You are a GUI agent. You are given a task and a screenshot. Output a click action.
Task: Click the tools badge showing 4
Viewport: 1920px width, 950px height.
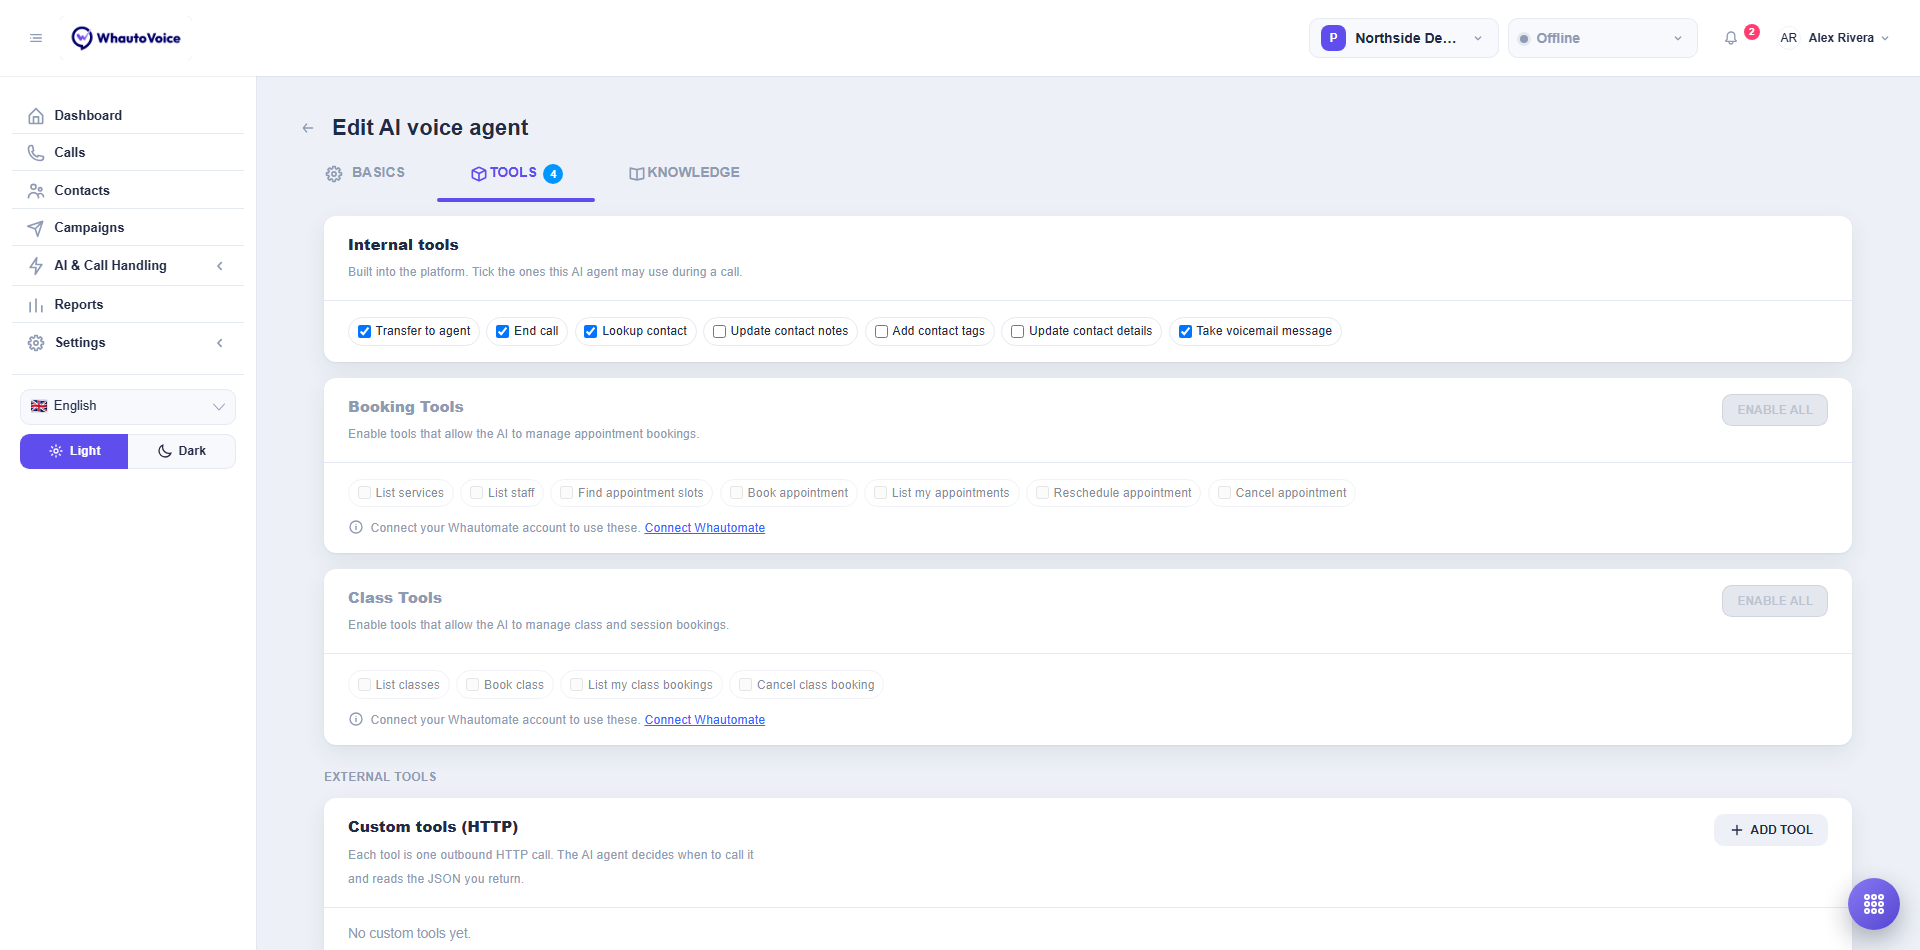coord(553,174)
